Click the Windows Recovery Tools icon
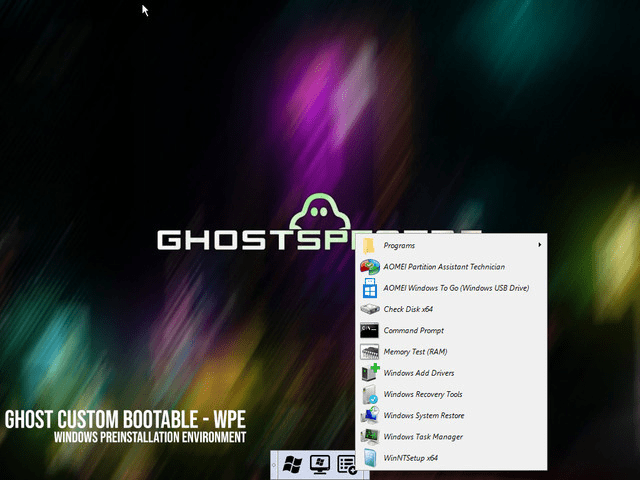The width and height of the screenshot is (640, 480). [x=370, y=394]
